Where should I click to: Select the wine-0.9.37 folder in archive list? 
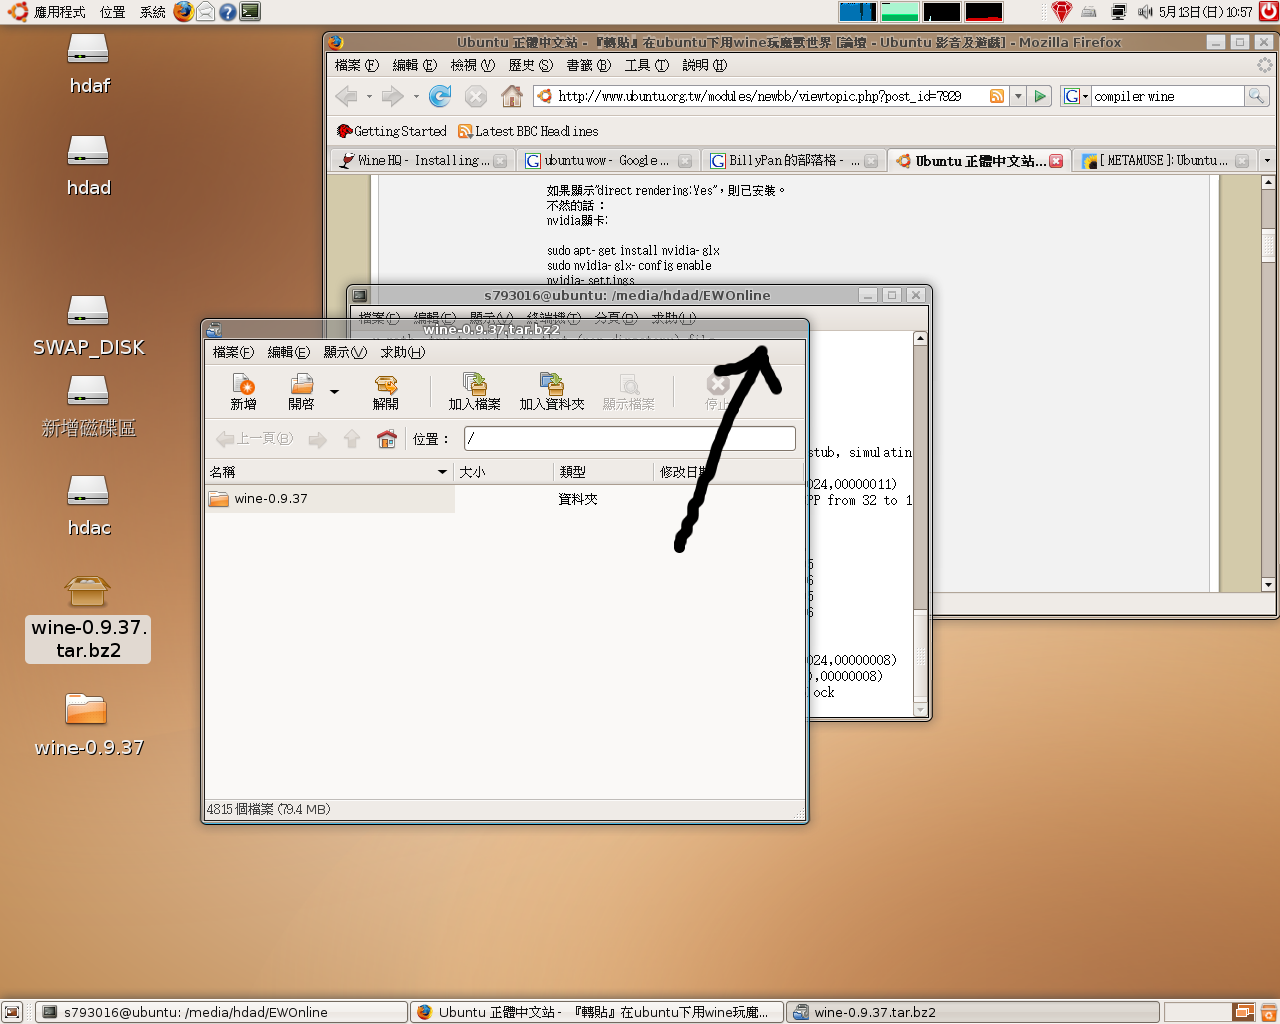click(x=270, y=499)
